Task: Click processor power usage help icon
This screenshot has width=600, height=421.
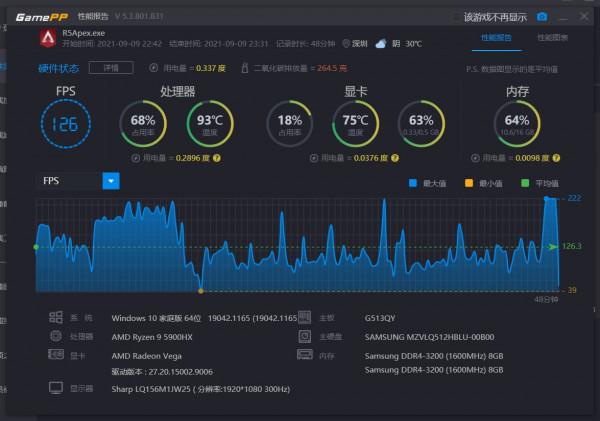Action: click(x=217, y=158)
